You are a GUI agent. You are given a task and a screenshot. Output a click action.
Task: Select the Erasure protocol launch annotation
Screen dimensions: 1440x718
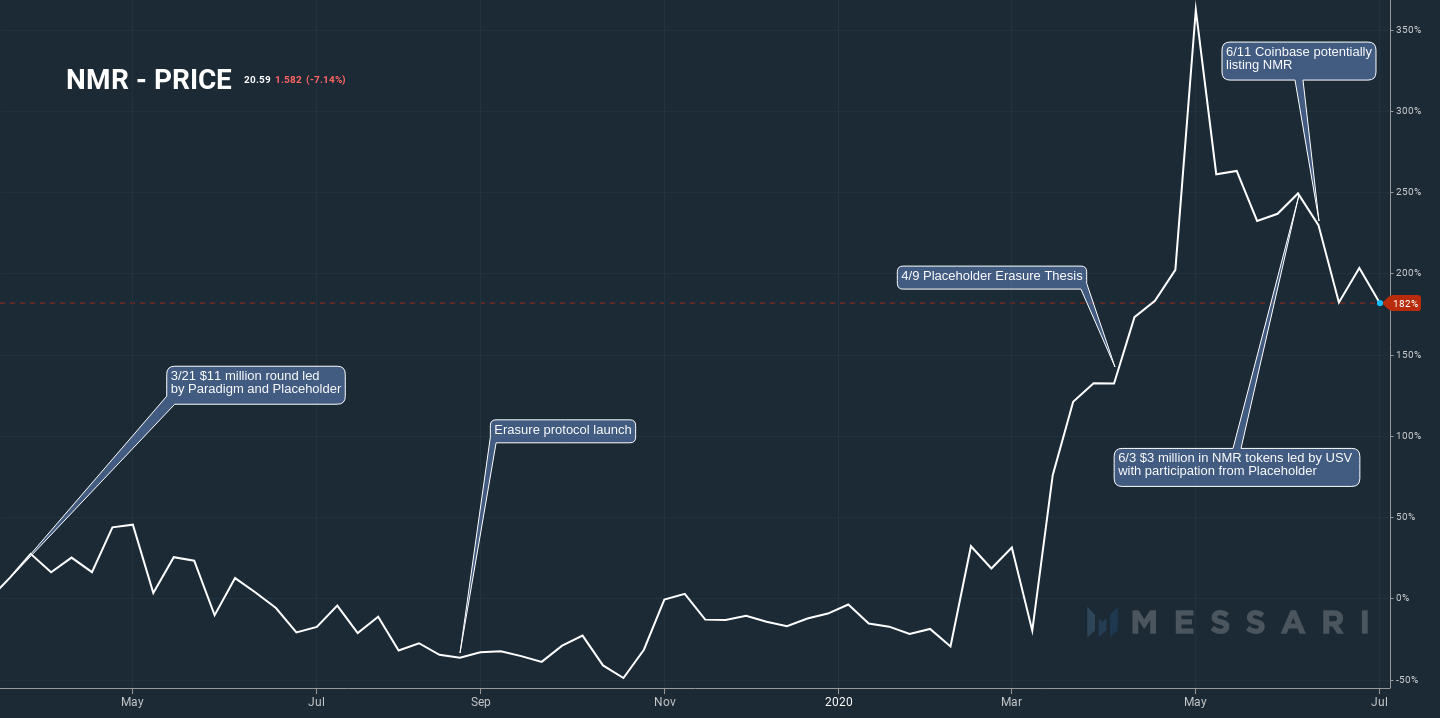click(x=563, y=431)
